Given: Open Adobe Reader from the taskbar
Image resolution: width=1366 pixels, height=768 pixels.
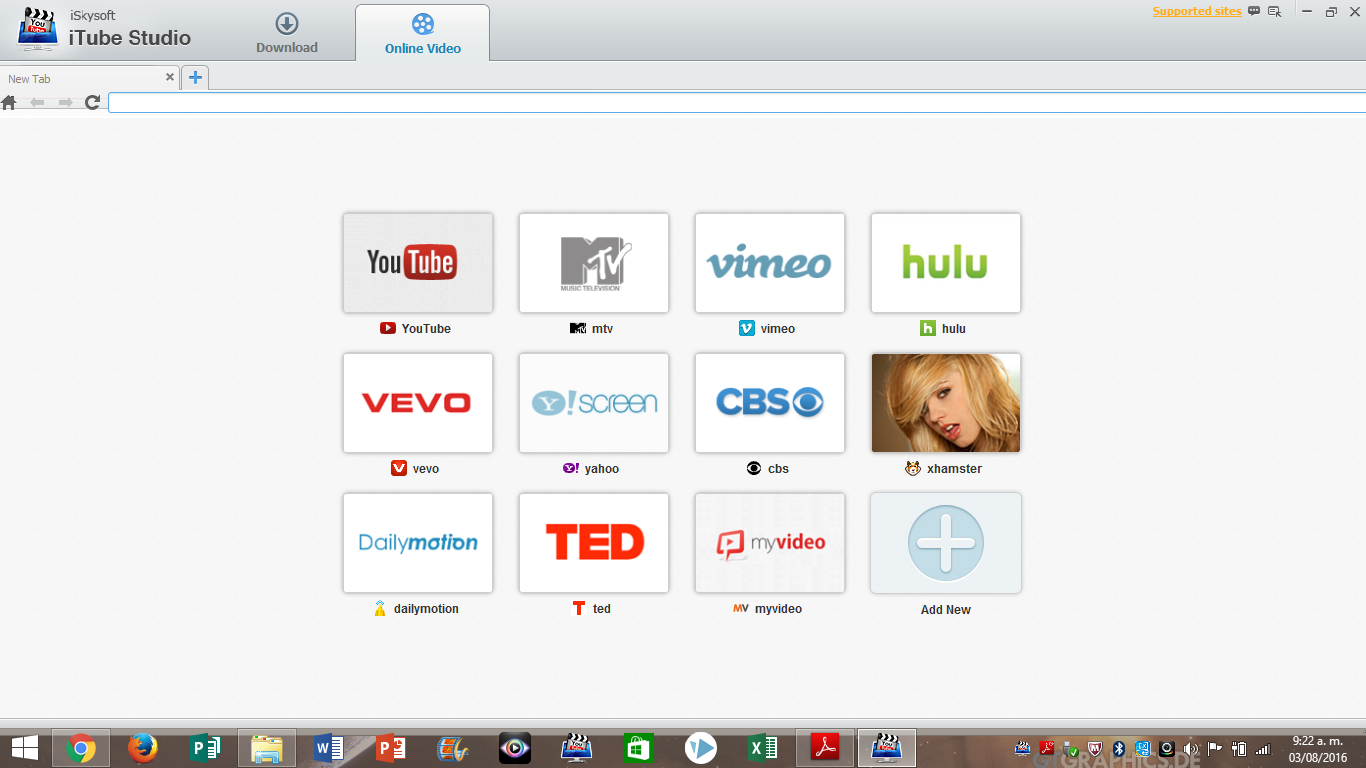Looking at the screenshot, I should [x=825, y=748].
